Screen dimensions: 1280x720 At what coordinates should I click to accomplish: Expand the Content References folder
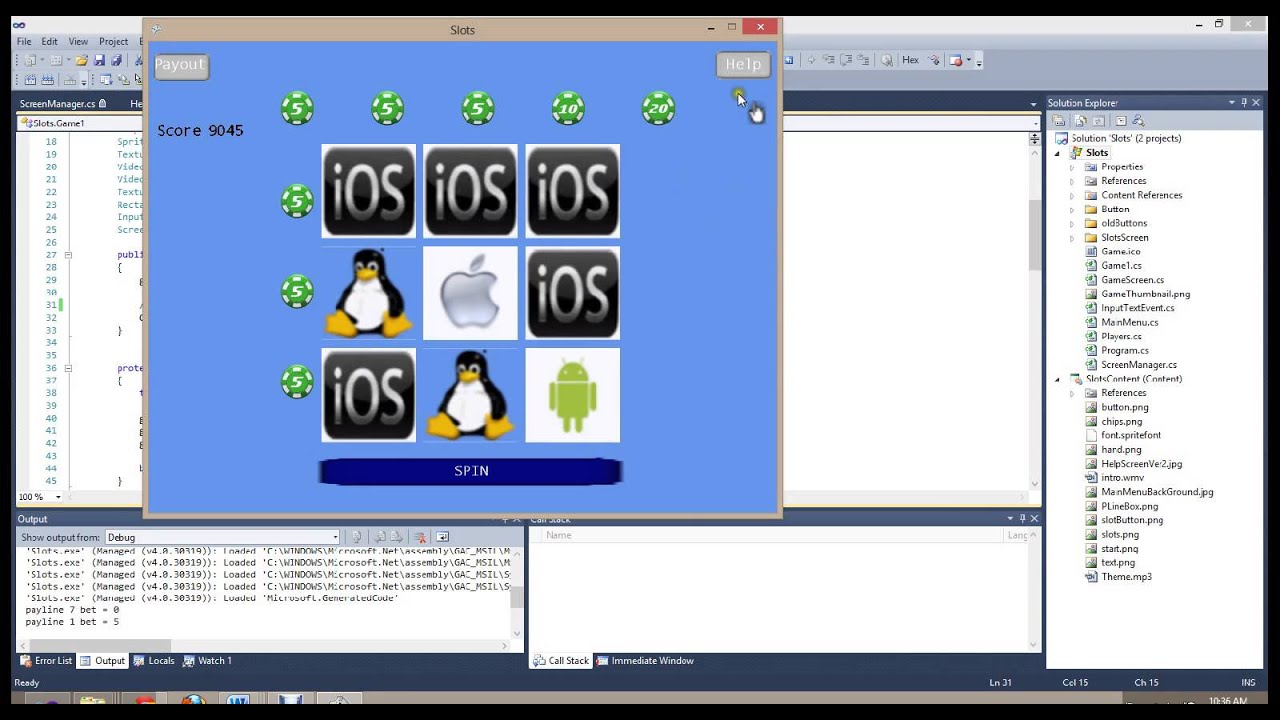point(1072,195)
